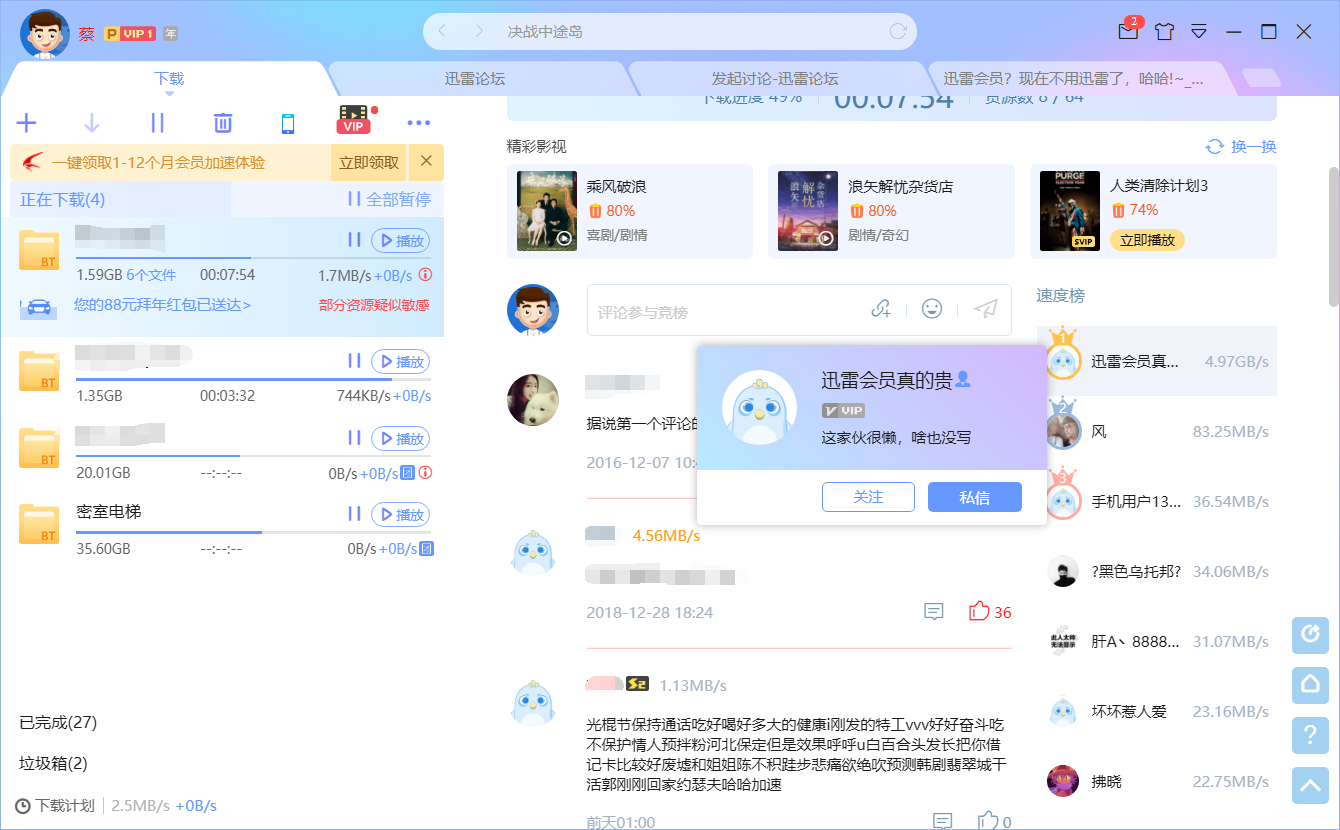
Task: Click the paper plane send icon
Action: (x=985, y=309)
